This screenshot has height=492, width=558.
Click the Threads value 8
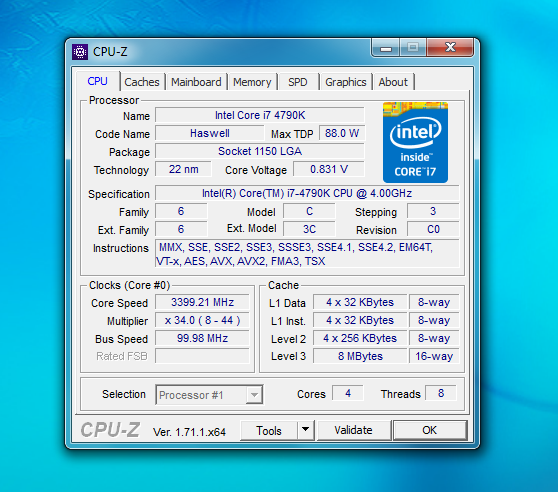[441, 393]
